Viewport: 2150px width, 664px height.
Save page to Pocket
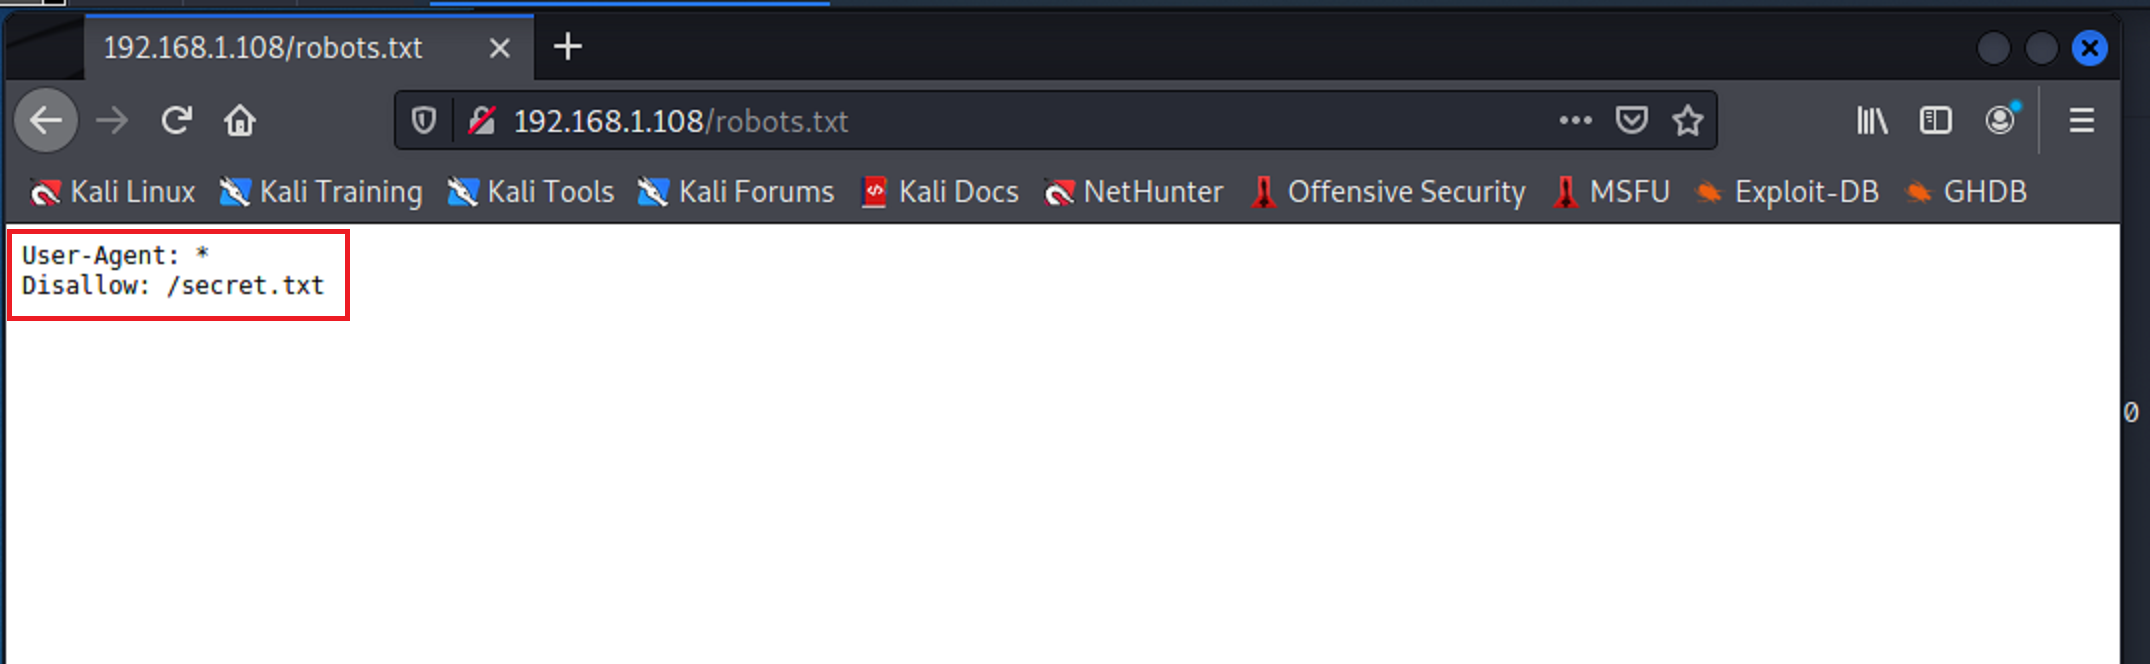[1631, 121]
